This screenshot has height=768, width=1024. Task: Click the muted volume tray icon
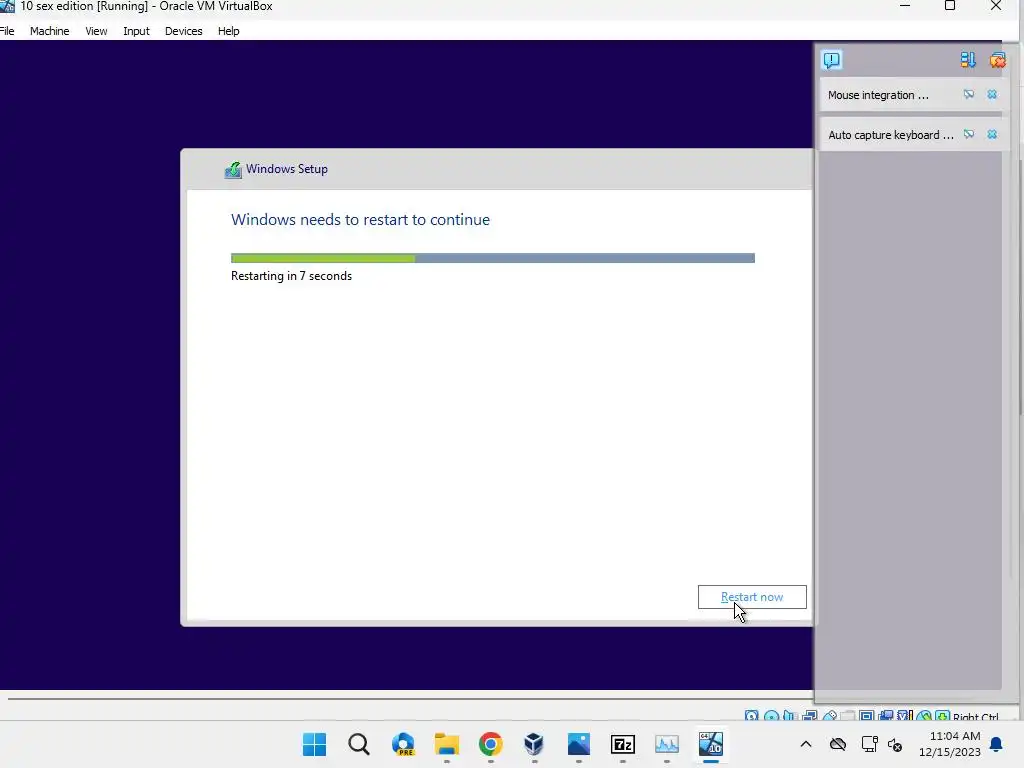coord(895,744)
